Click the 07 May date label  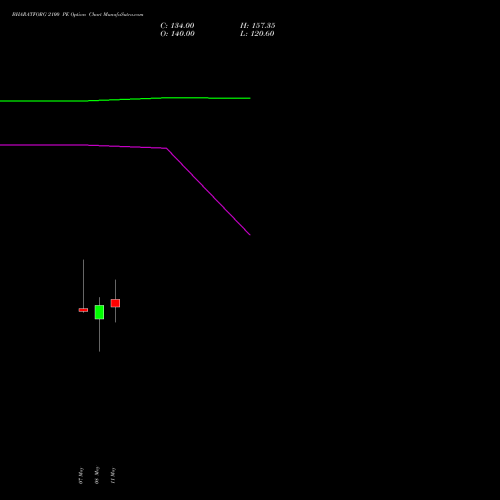81,475
